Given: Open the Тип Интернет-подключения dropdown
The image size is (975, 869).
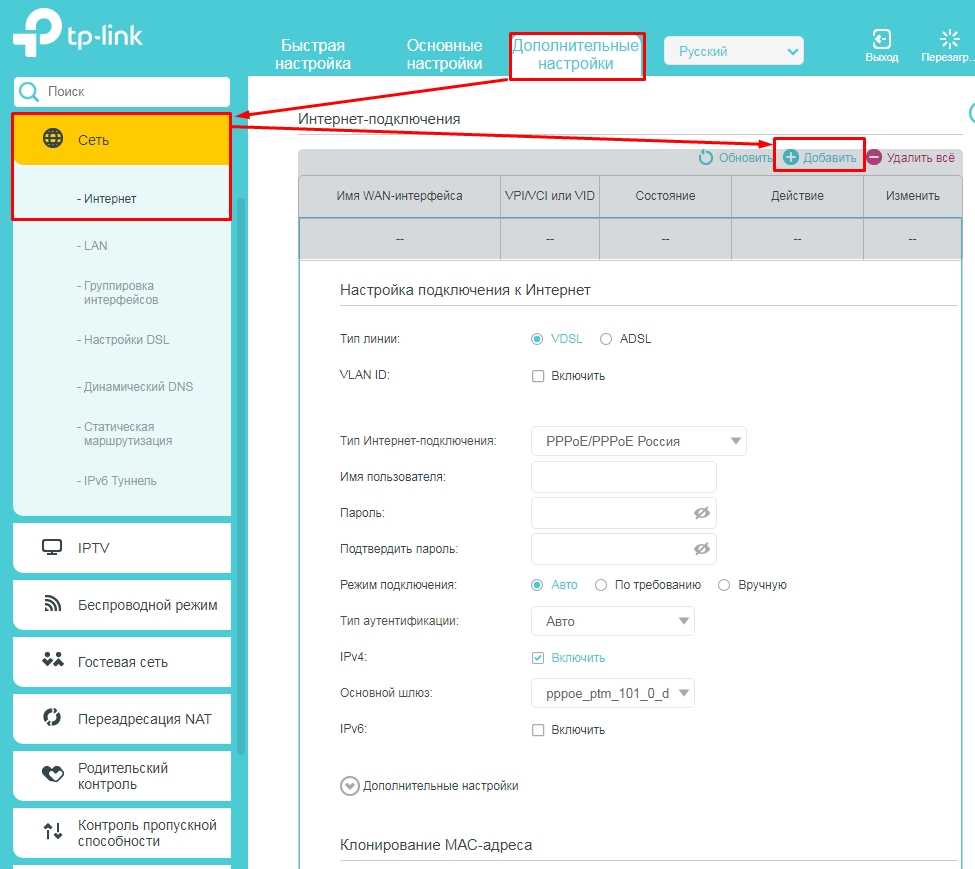Looking at the screenshot, I should [x=638, y=441].
